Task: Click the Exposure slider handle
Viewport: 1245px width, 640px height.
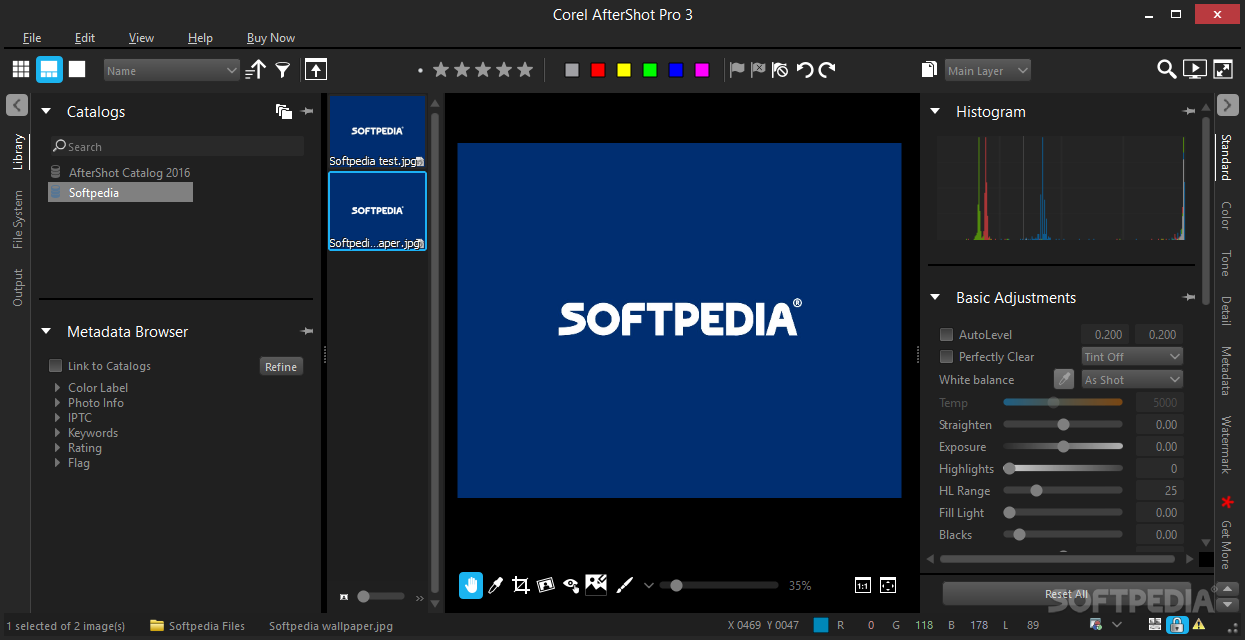Action: pos(1063,447)
